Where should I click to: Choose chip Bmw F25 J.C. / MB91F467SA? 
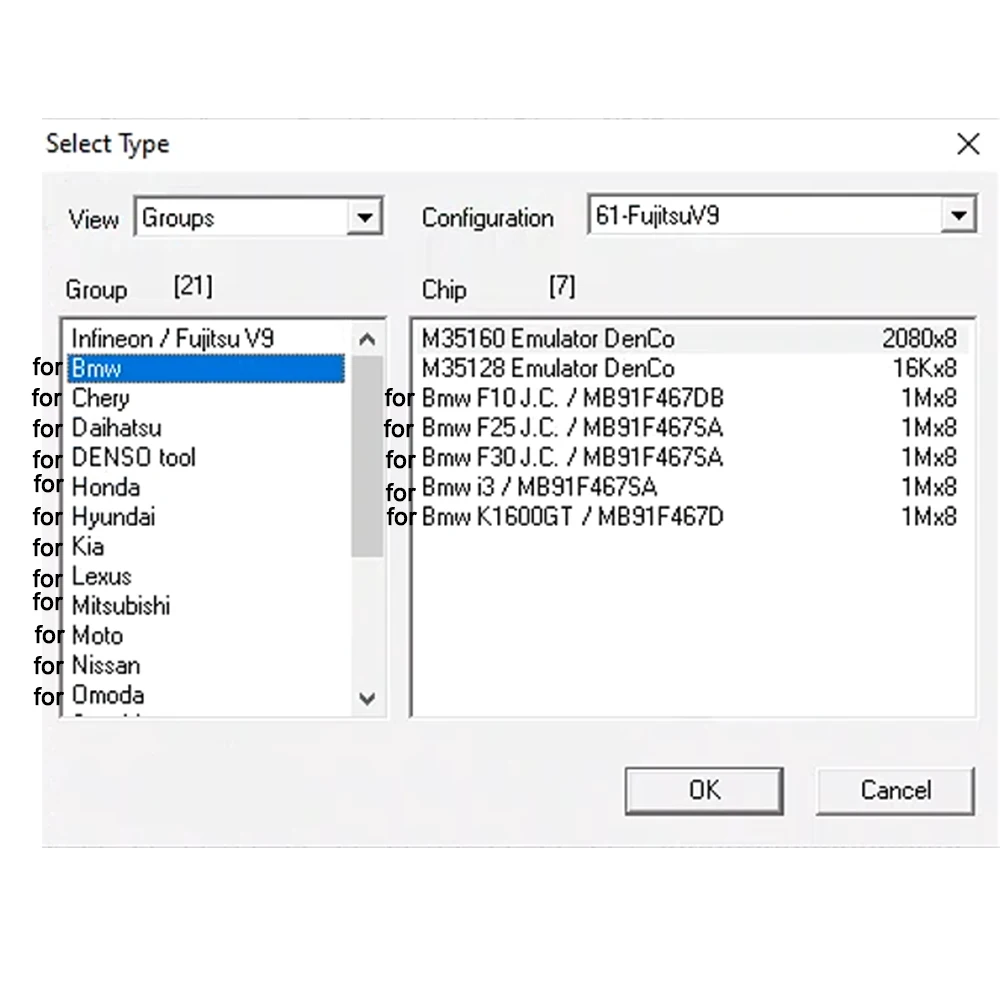pos(692,427)
